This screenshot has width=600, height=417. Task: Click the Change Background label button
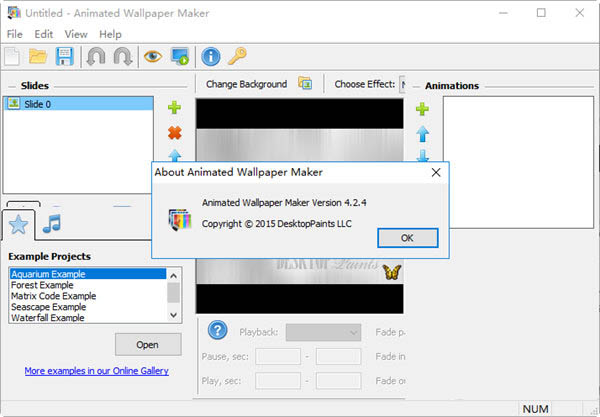[x=246, y=84]
